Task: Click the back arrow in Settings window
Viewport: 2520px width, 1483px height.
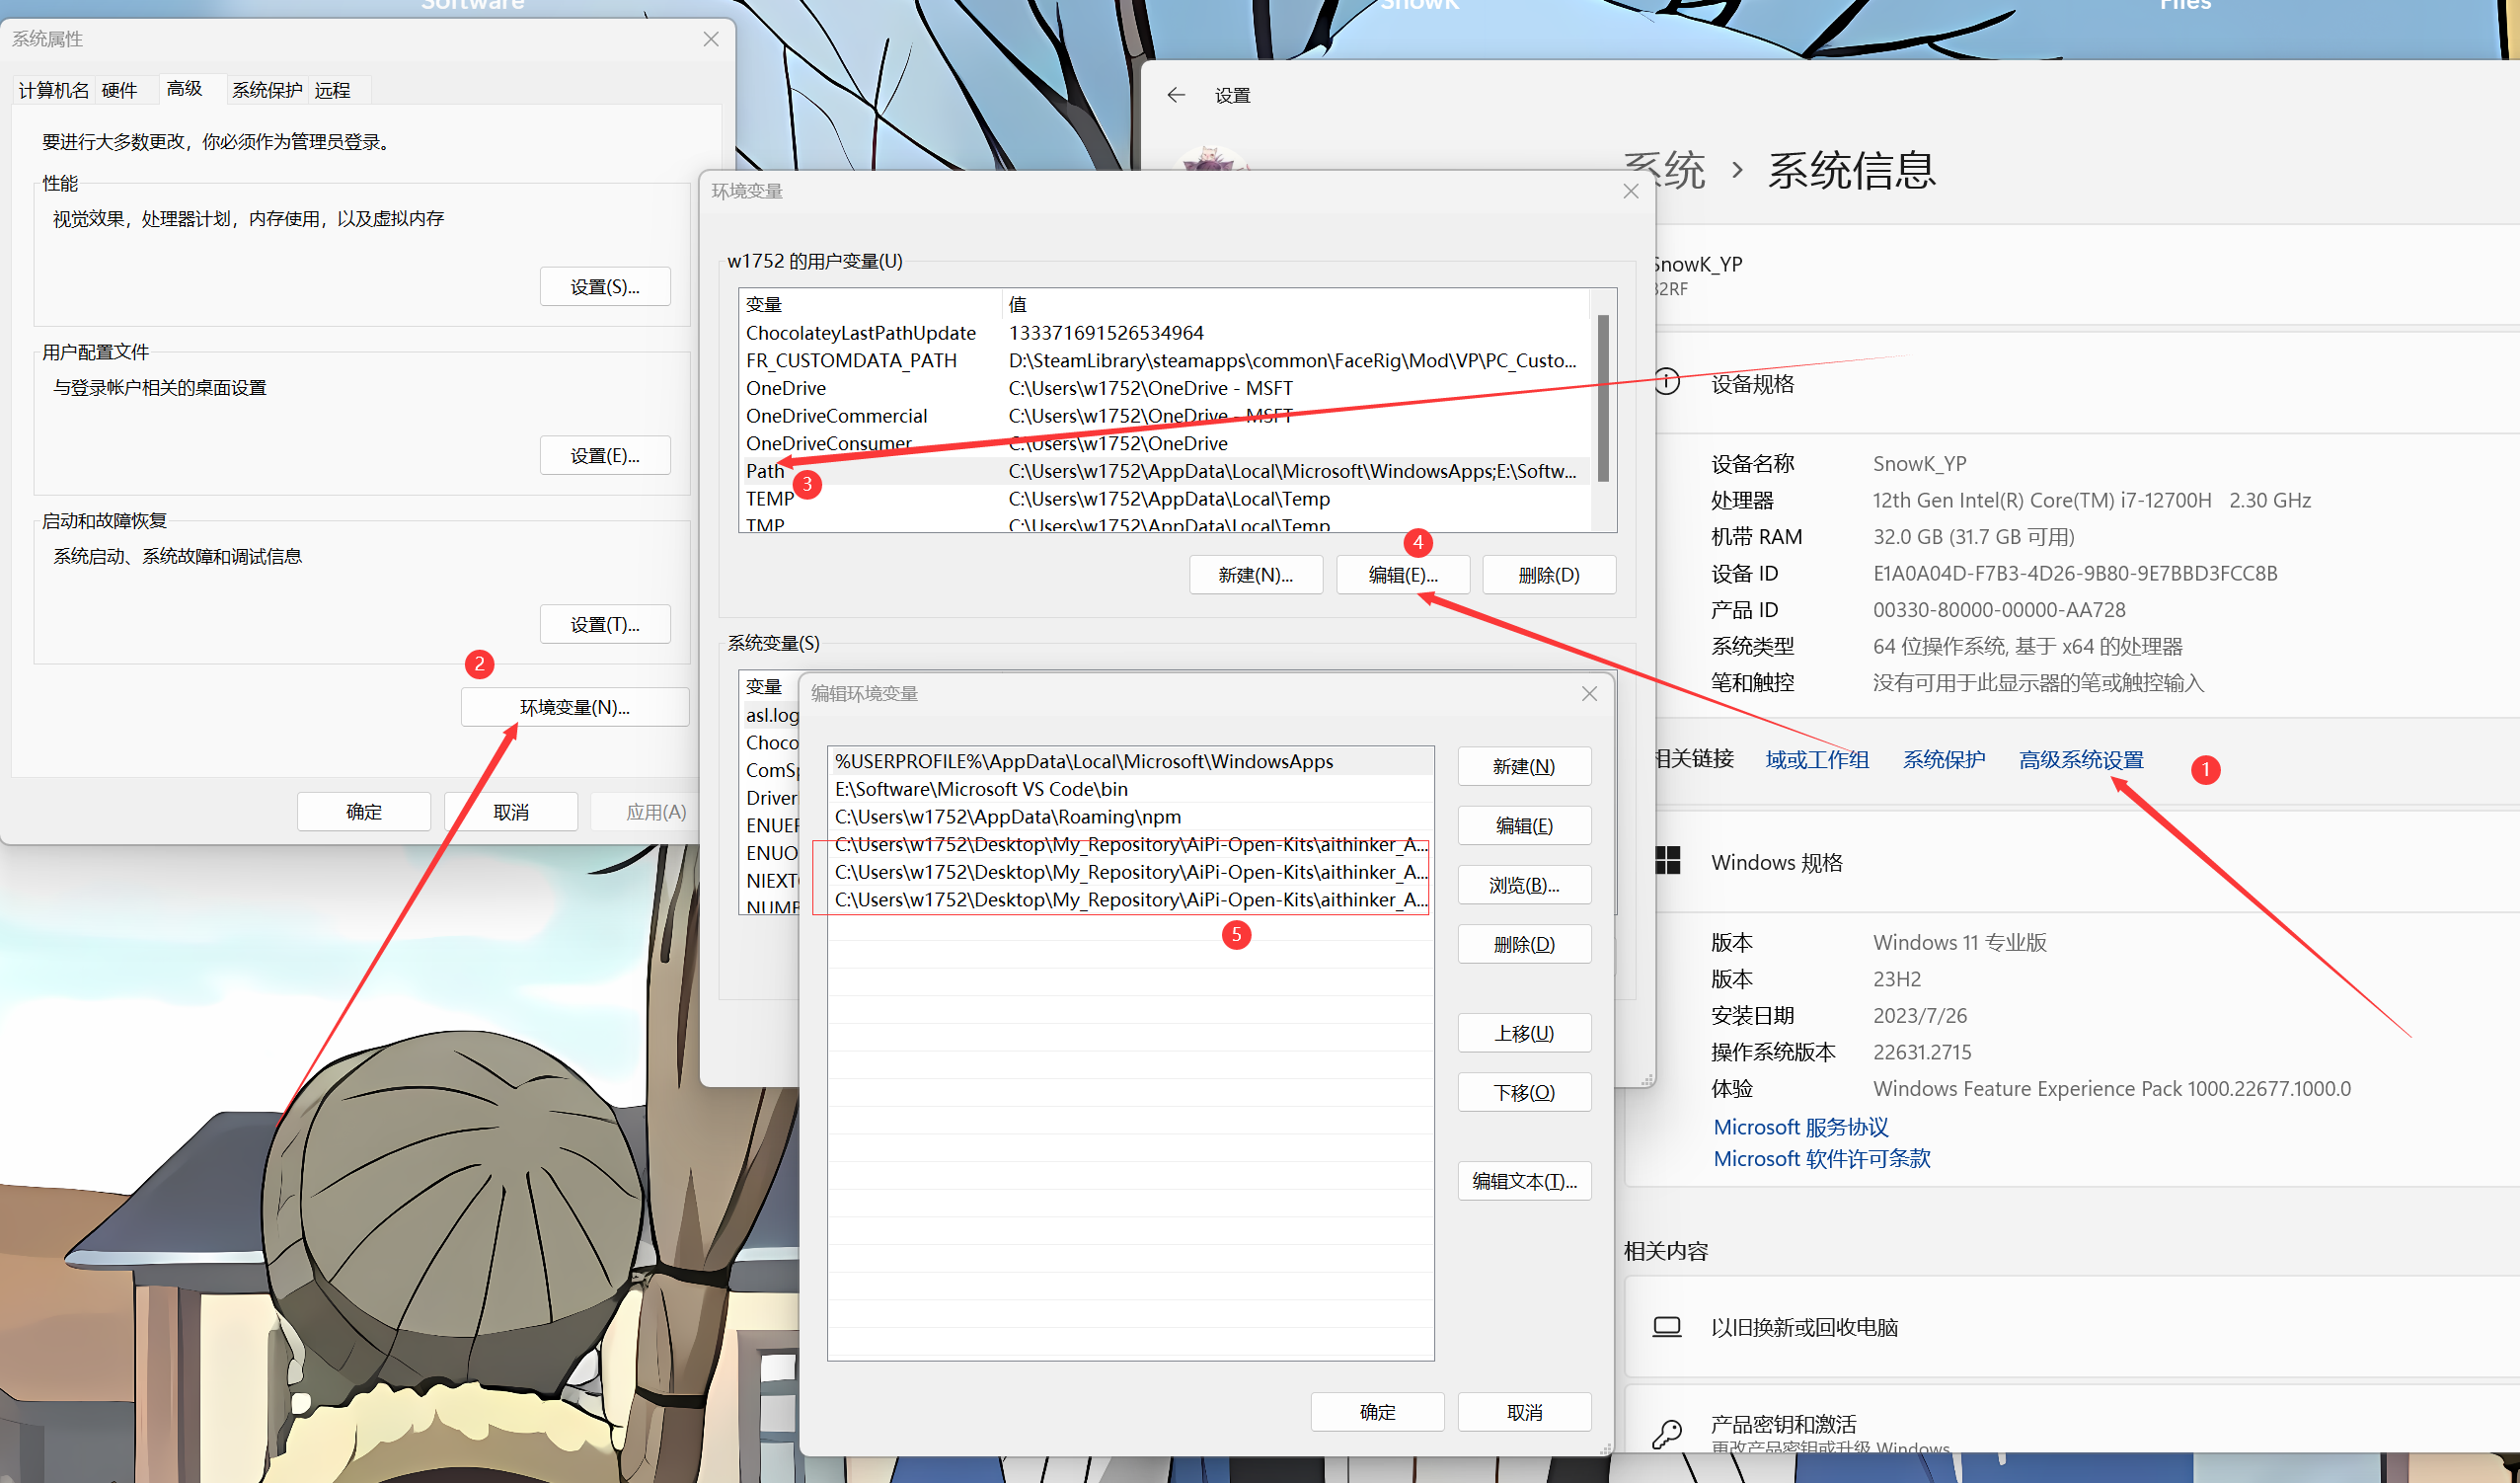Action: pyautogui.click(x=1175, y=95)
